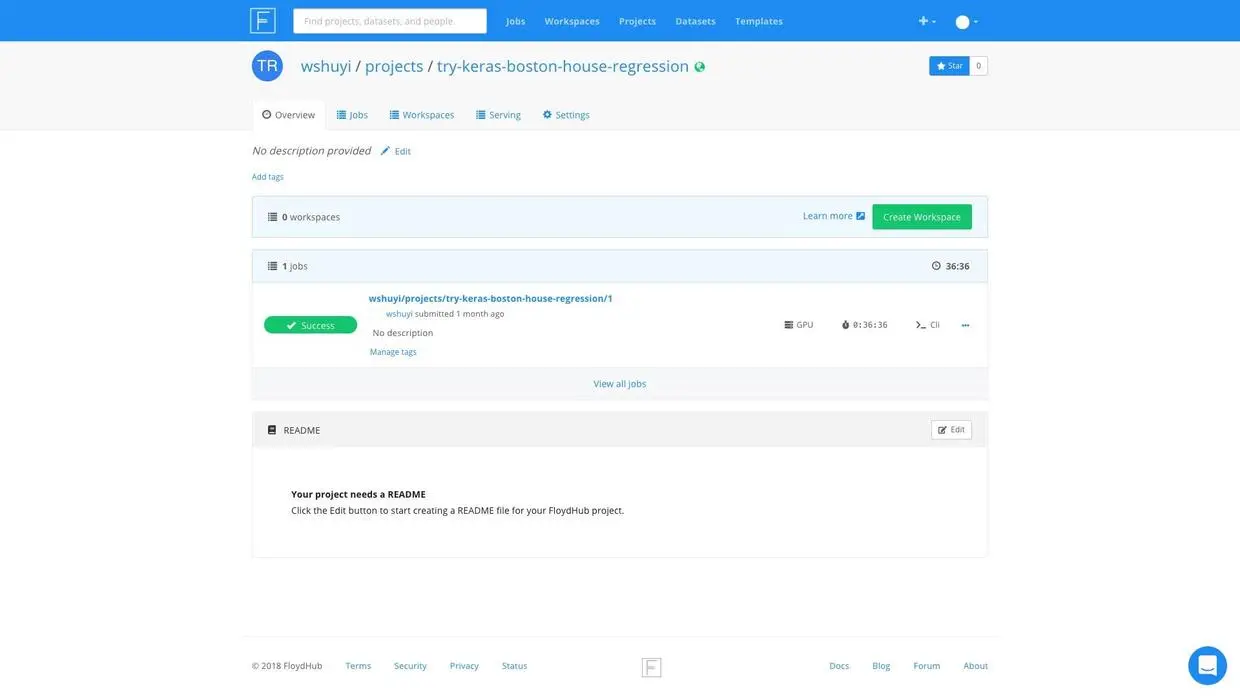
Task: Click the TR project avatar circle
Action: [x=267, y=66]
